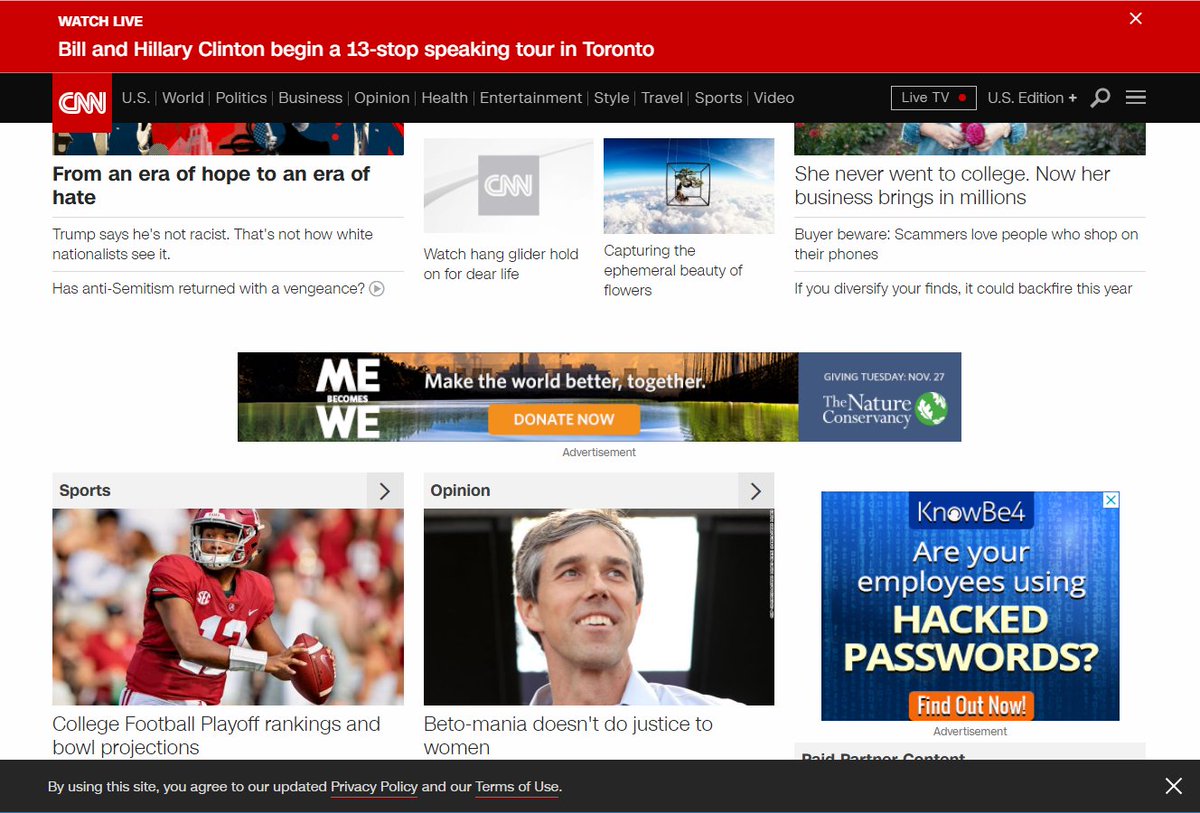Read 'From an era of hope' story
This screenshot has width=1200, height=813.
[211, 185]
